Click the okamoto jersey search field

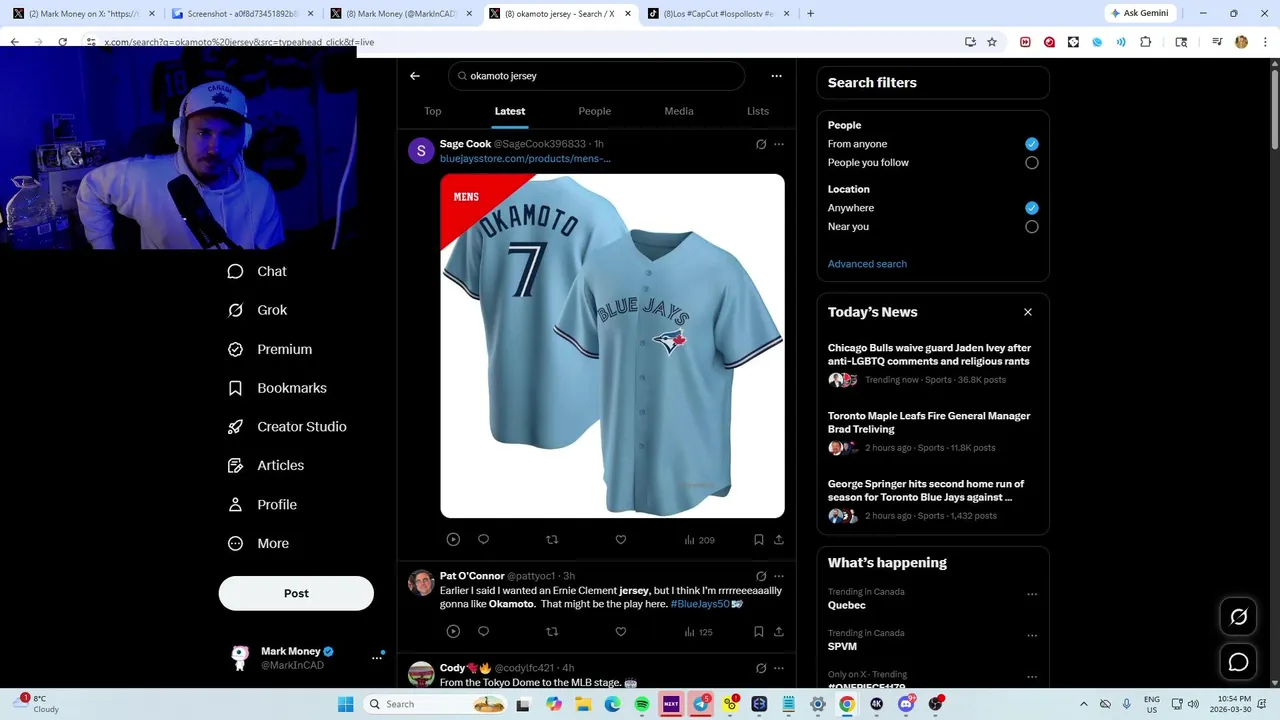[x=596, y=76]
